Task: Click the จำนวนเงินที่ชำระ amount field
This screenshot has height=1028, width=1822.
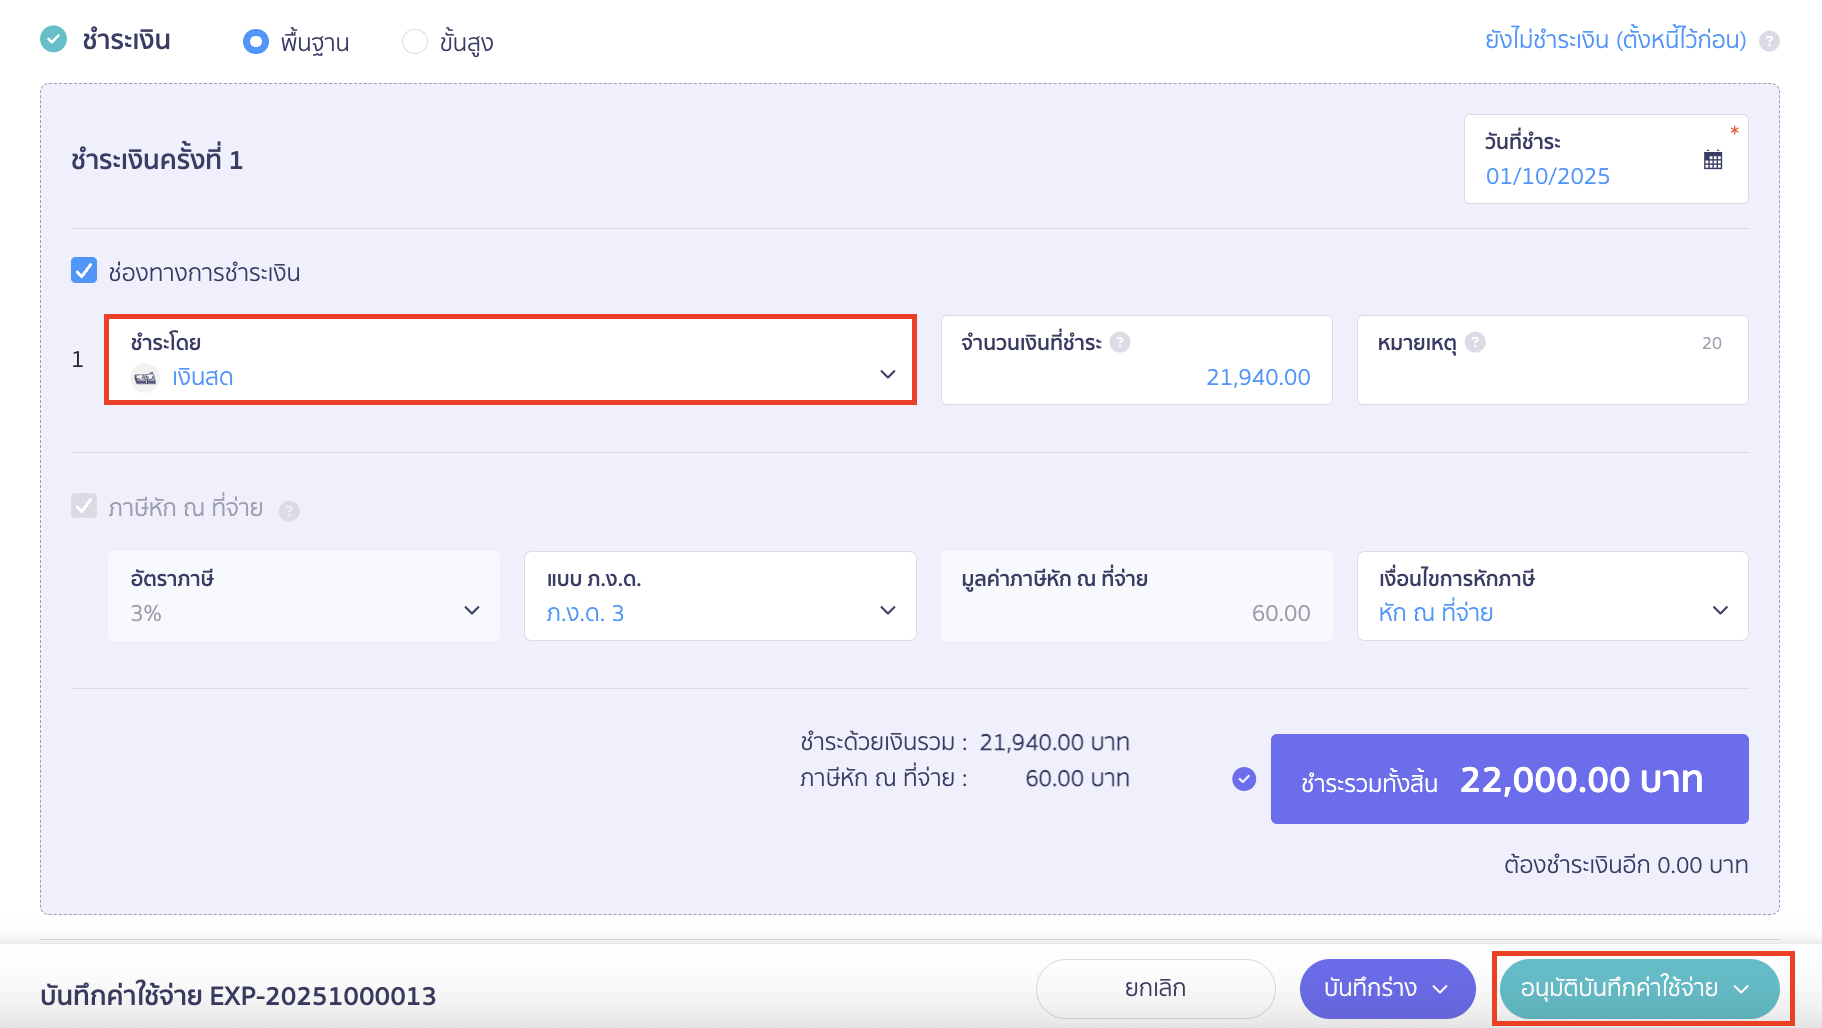Action: [1258, 377]
